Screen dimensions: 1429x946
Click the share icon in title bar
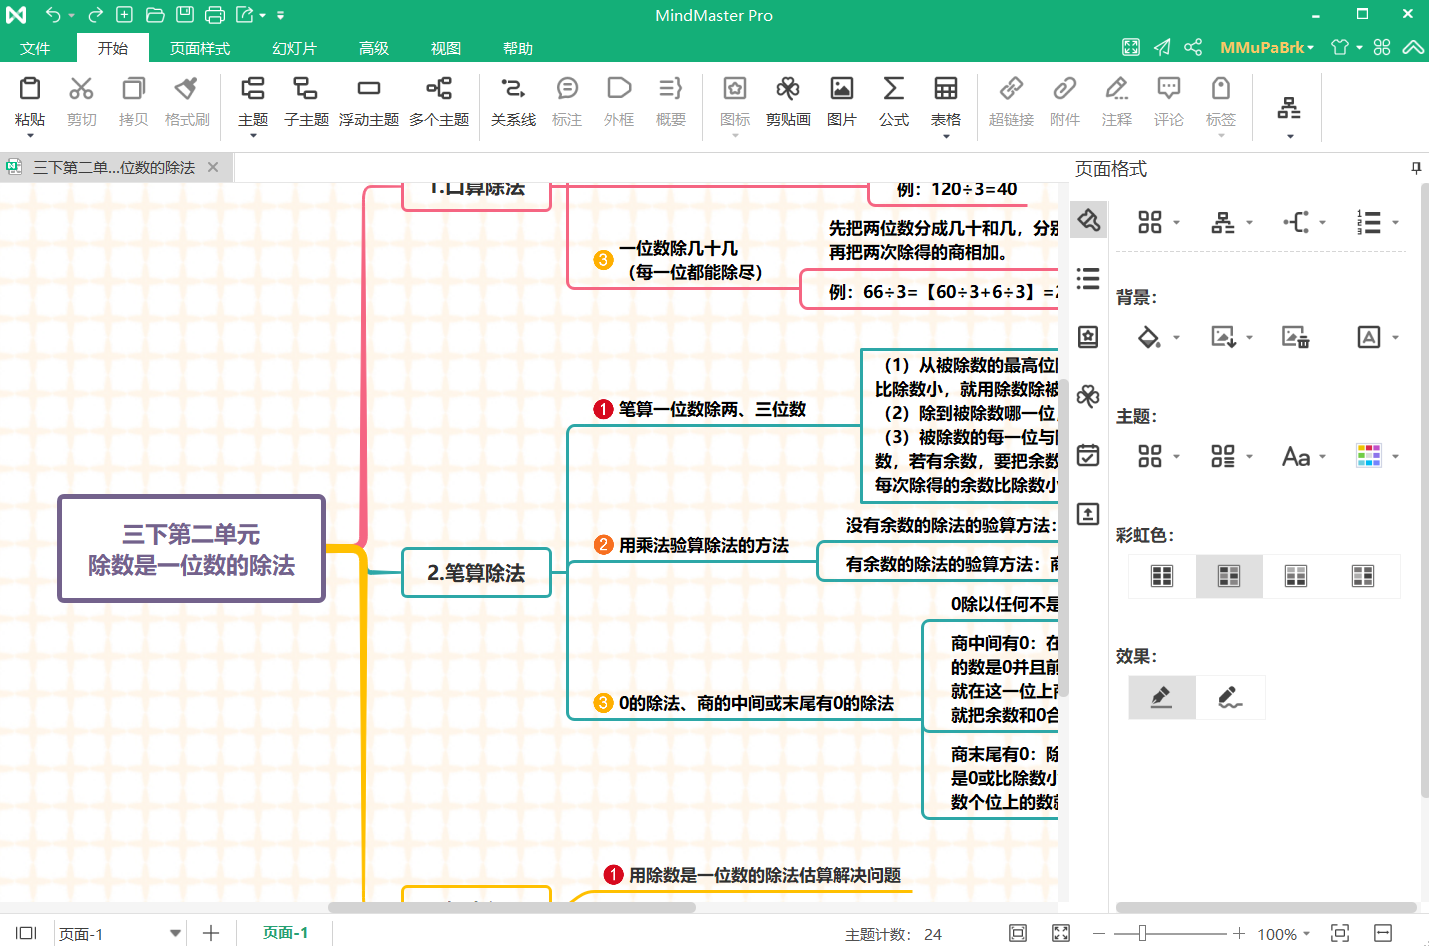point(1193,47)
